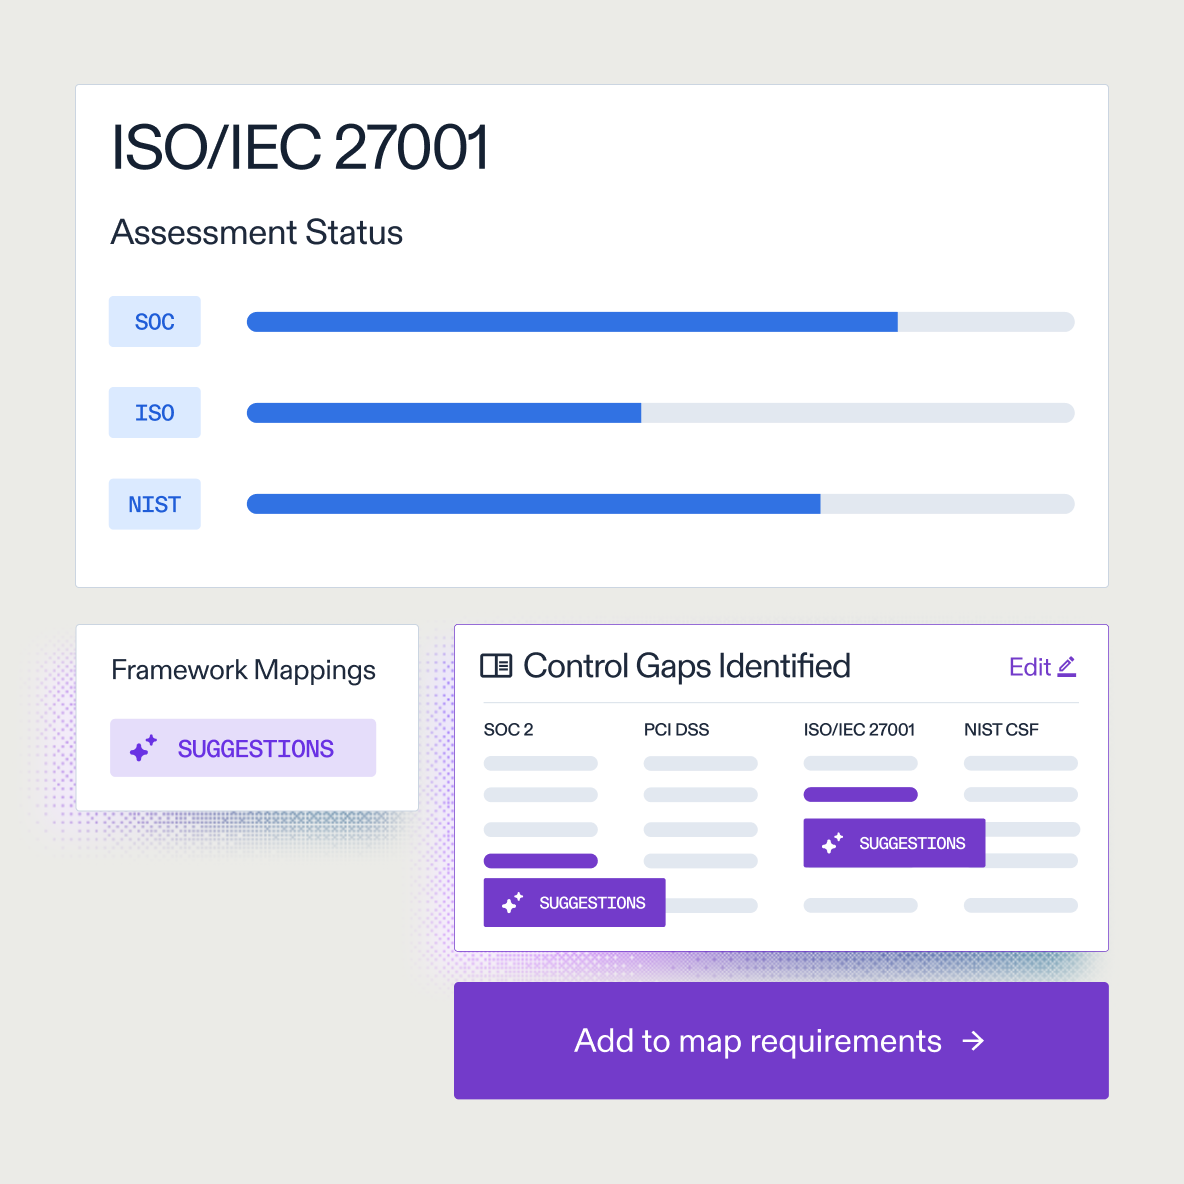
Task: Click highlighted purple gap bar under ISO/IEC 27001
Action: point(860,795)
